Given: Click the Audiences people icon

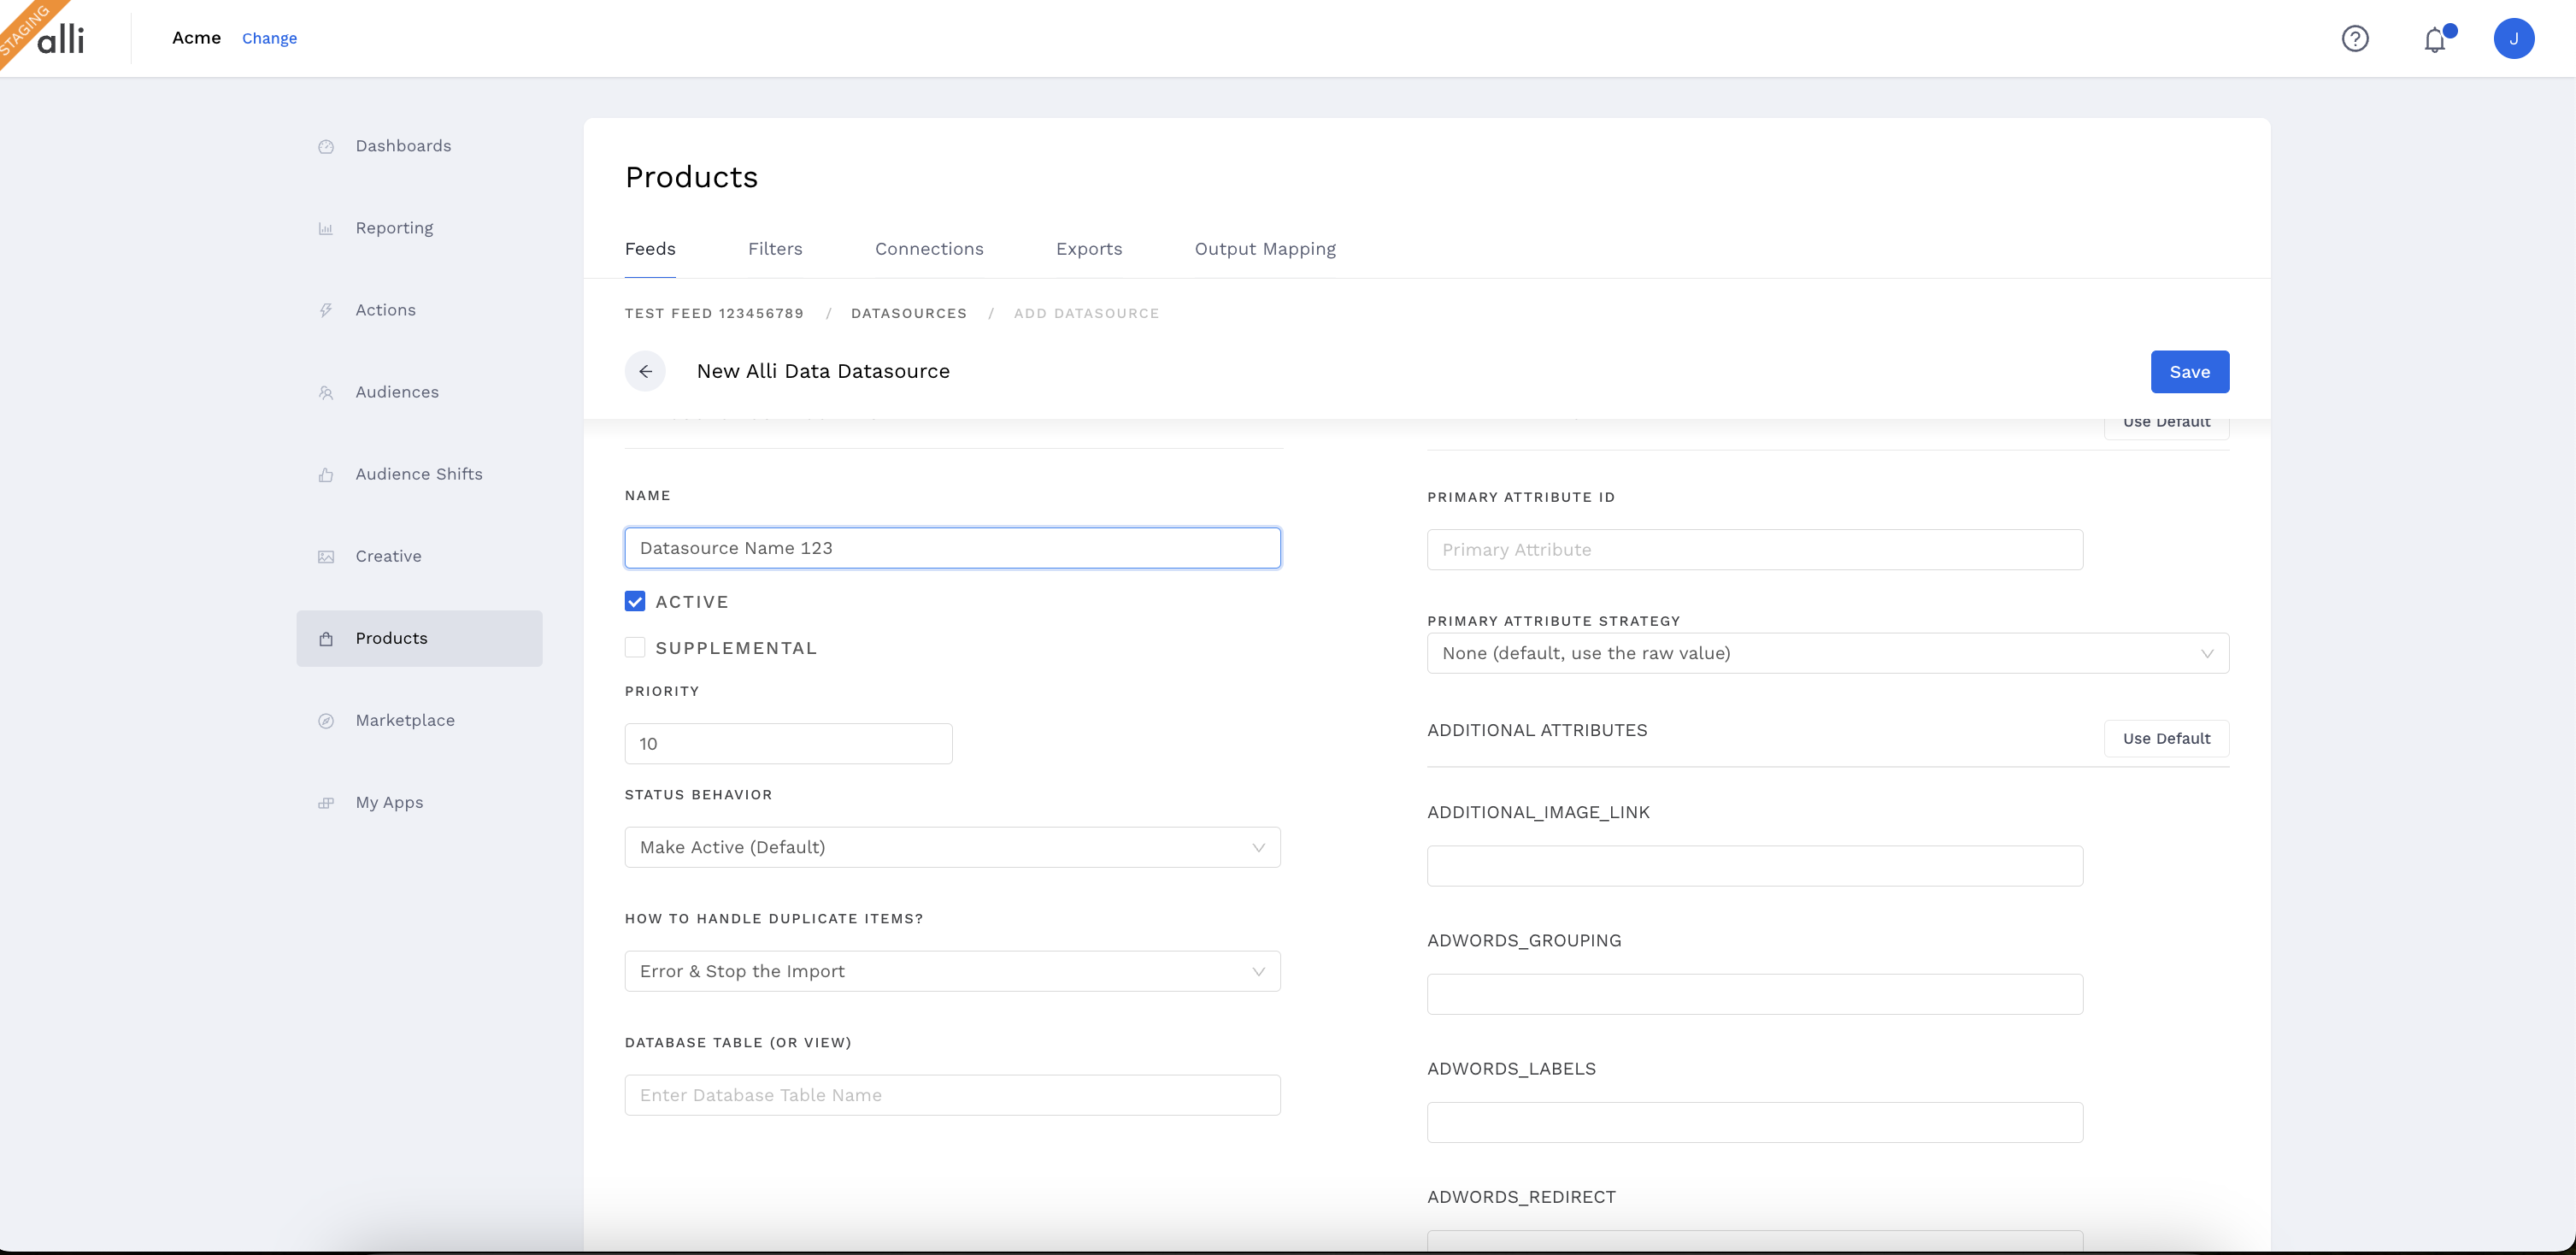Looking at the screenshot, I should tap(326, 393).
